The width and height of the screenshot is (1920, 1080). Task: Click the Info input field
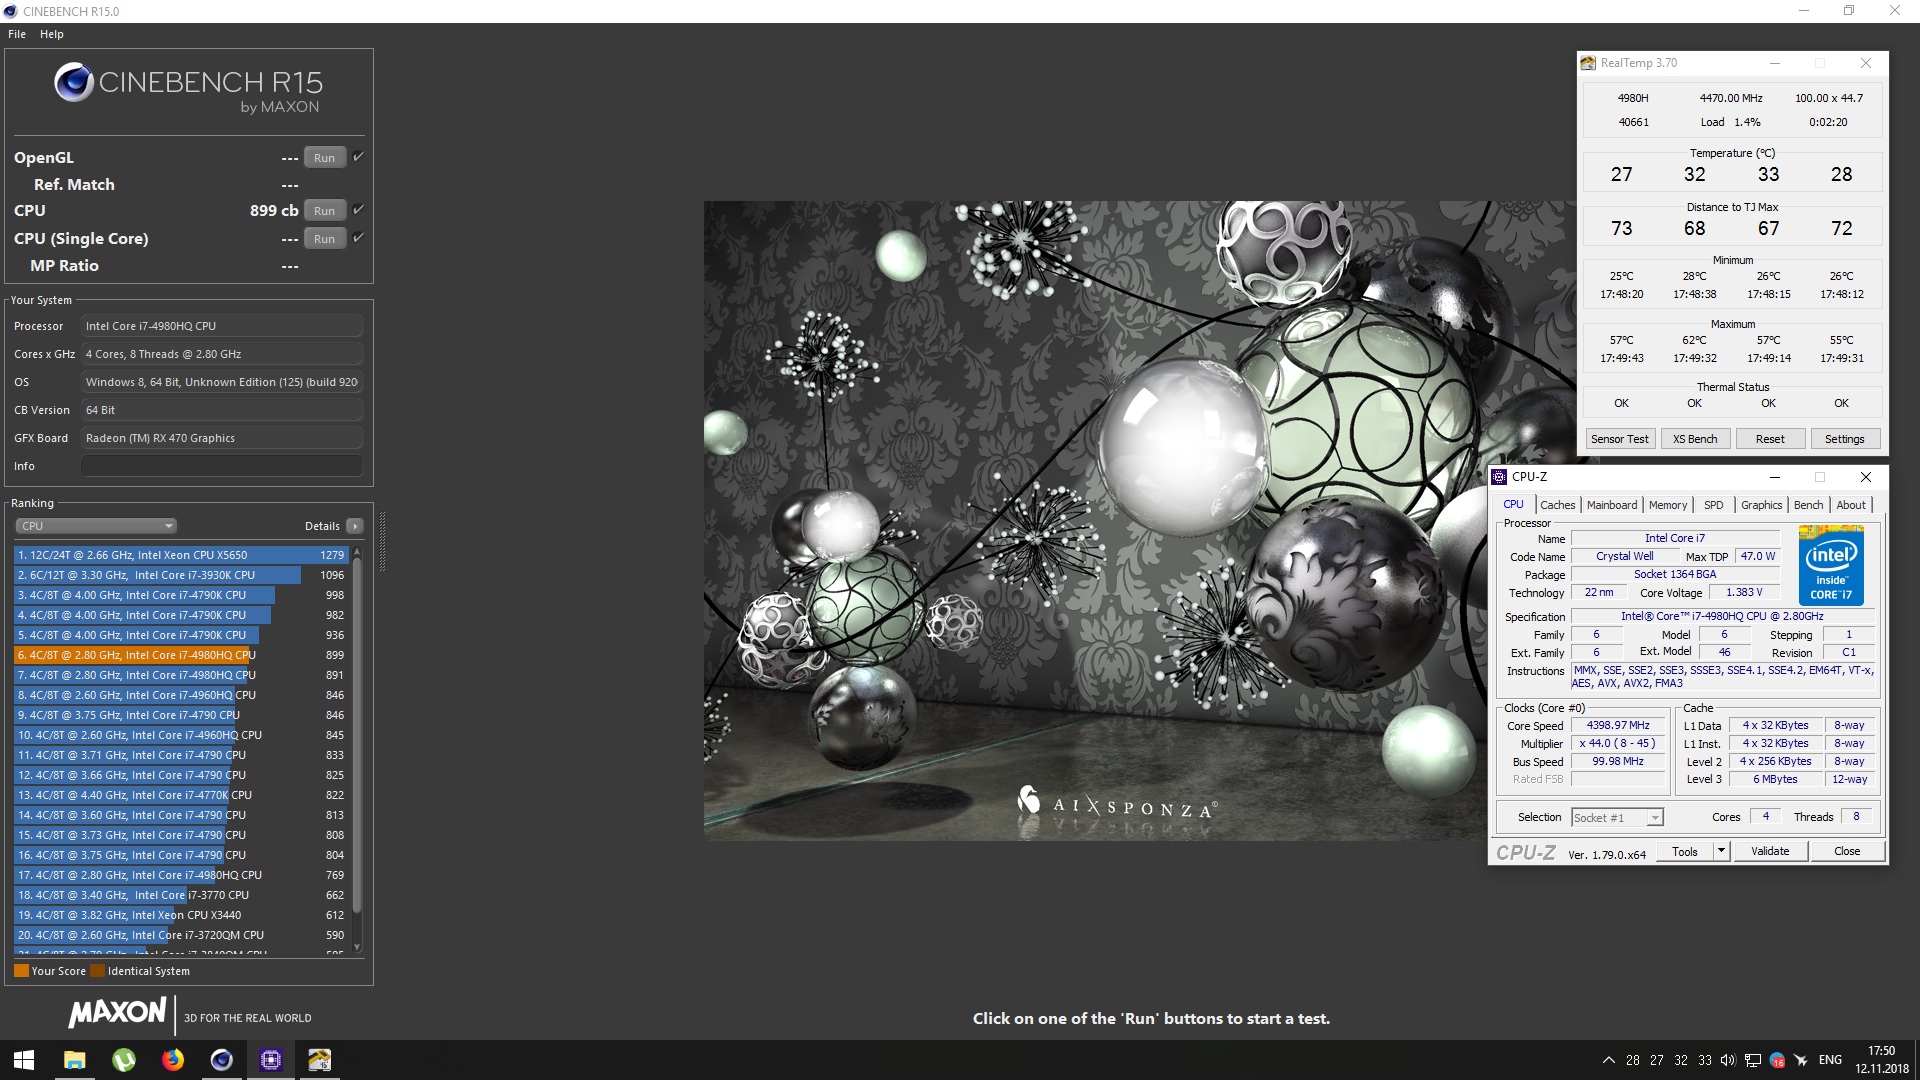coord(222,466)
